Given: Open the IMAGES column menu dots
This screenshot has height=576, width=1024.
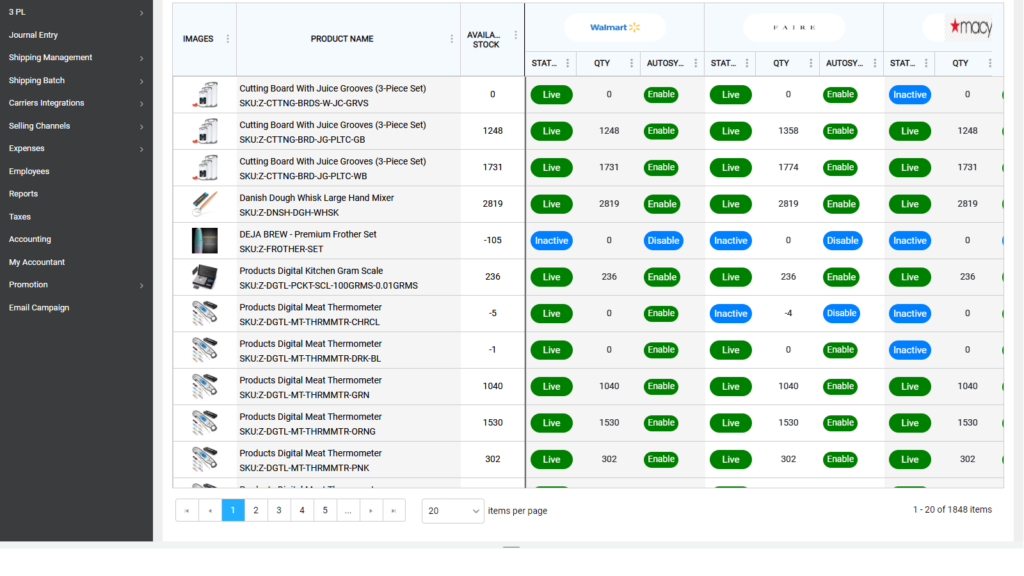Looking at the screenshot, I should point(227,39).
